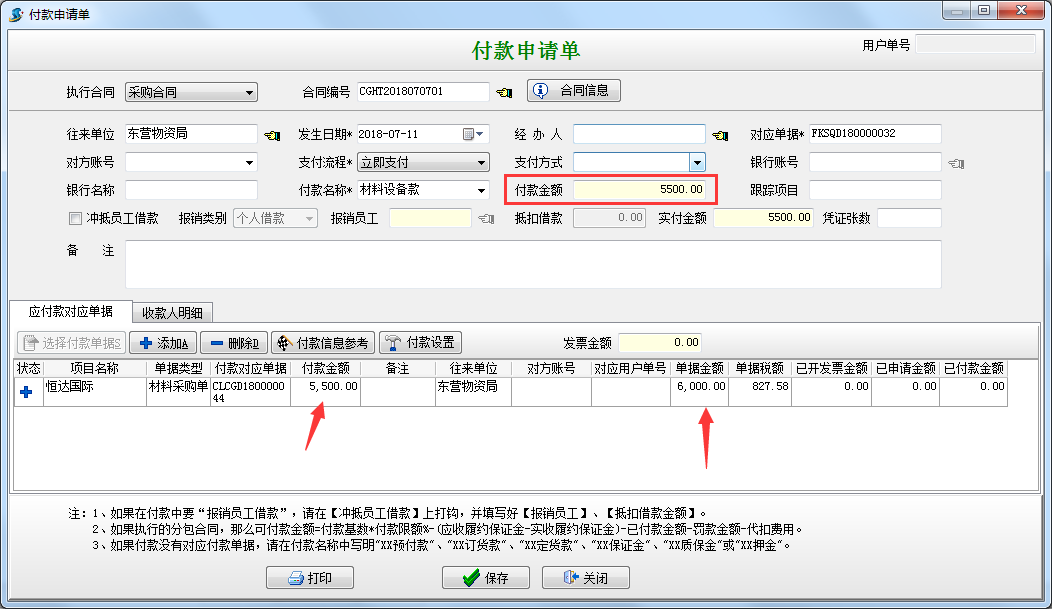Click the lookup hand icon beside 经办人
Screen dimensions: 1052x609
[721, 135]
